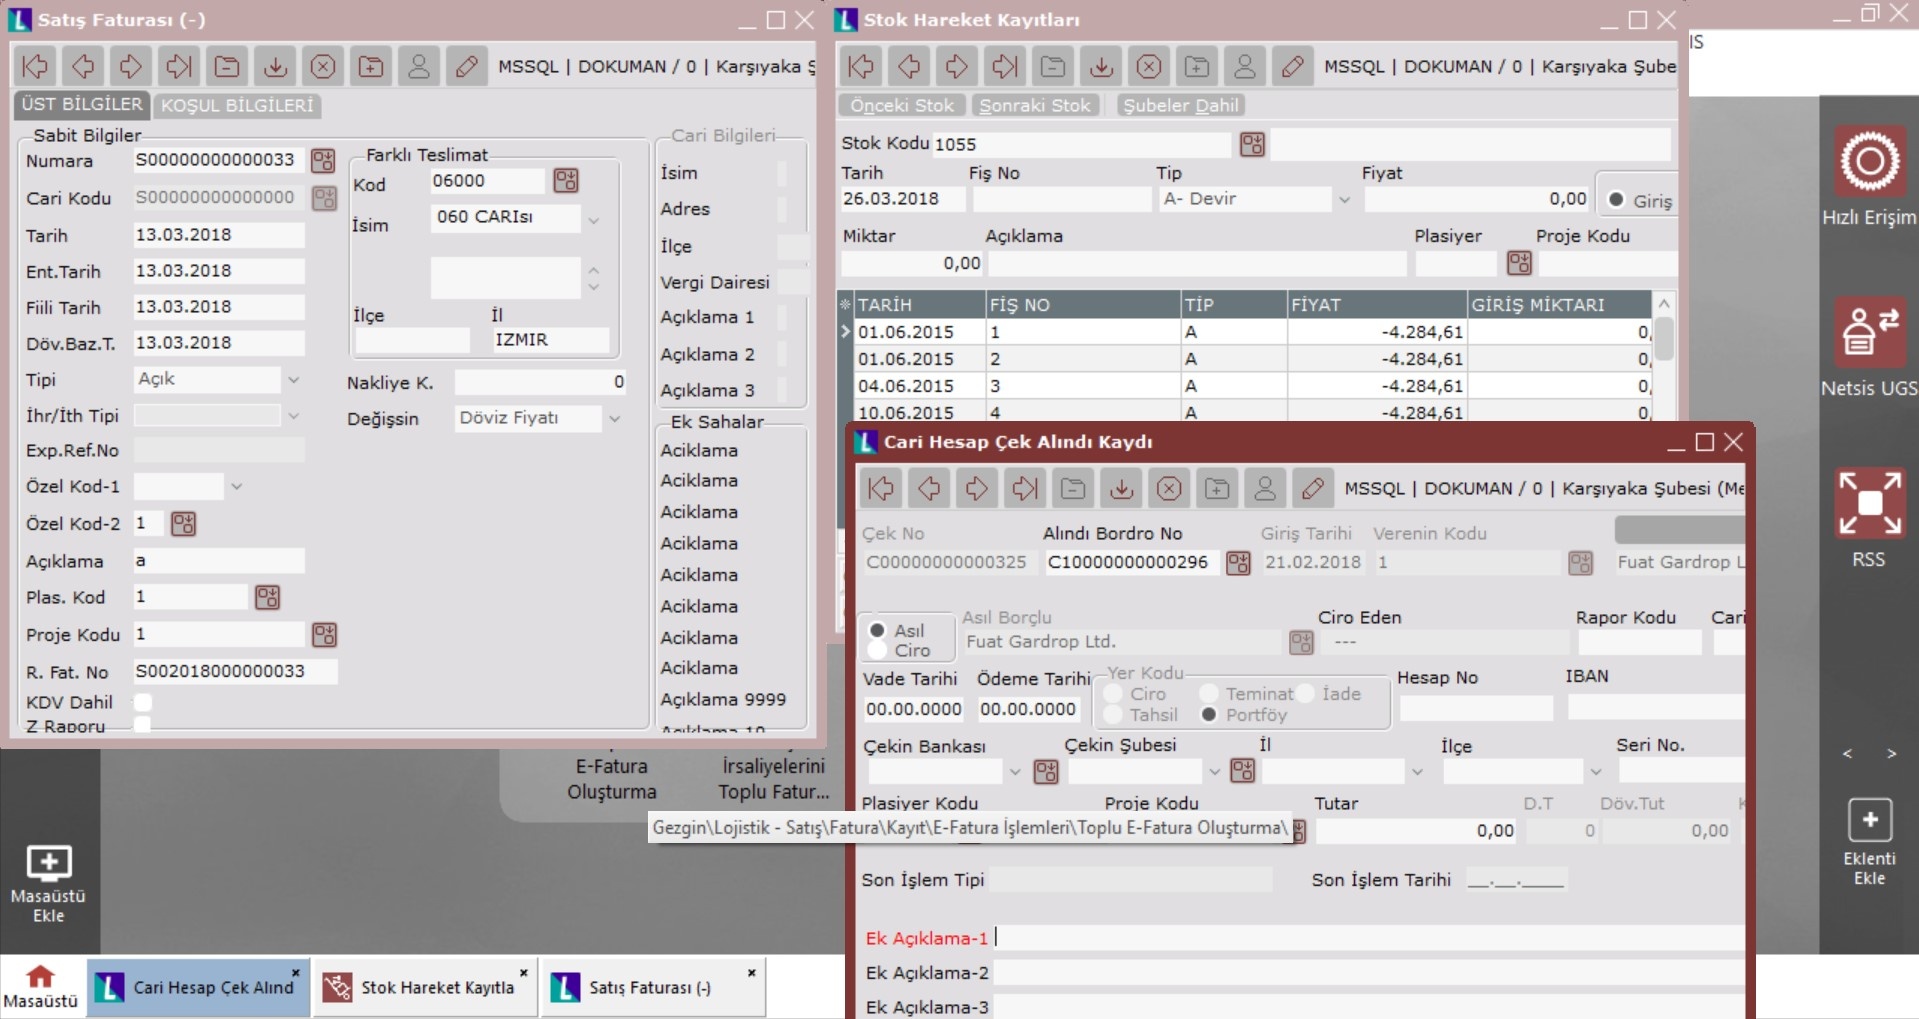The height and width of the screenshot is (1019, 1919).
Task: Click Sonraki Stok button
Action: 1035,105
